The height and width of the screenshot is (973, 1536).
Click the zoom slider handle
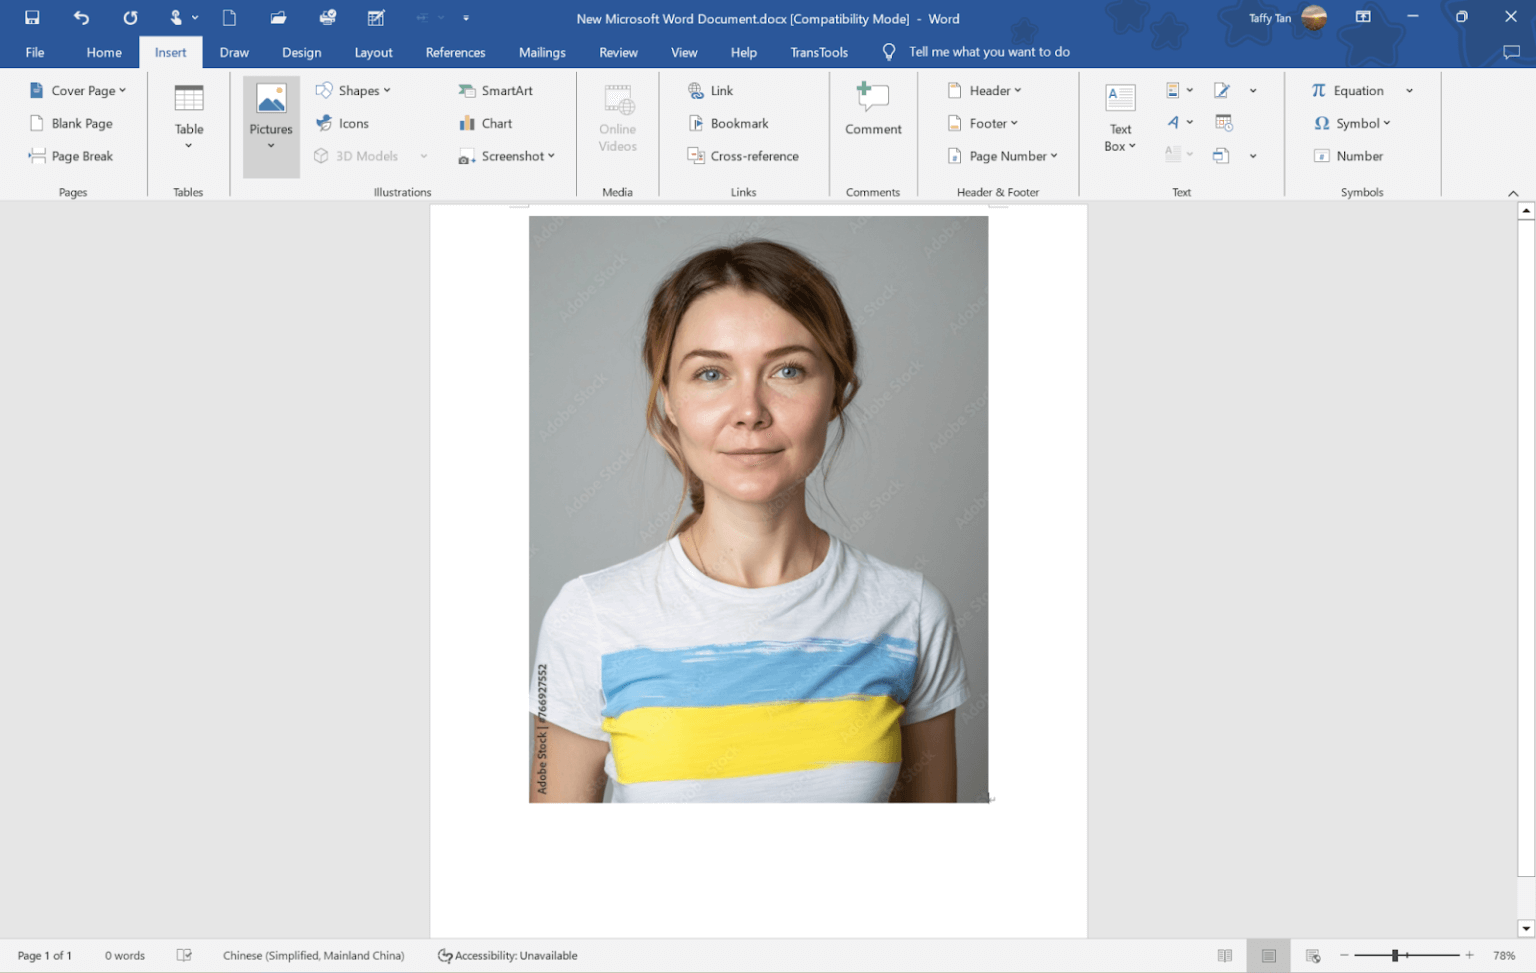(x=1394, y=956)
